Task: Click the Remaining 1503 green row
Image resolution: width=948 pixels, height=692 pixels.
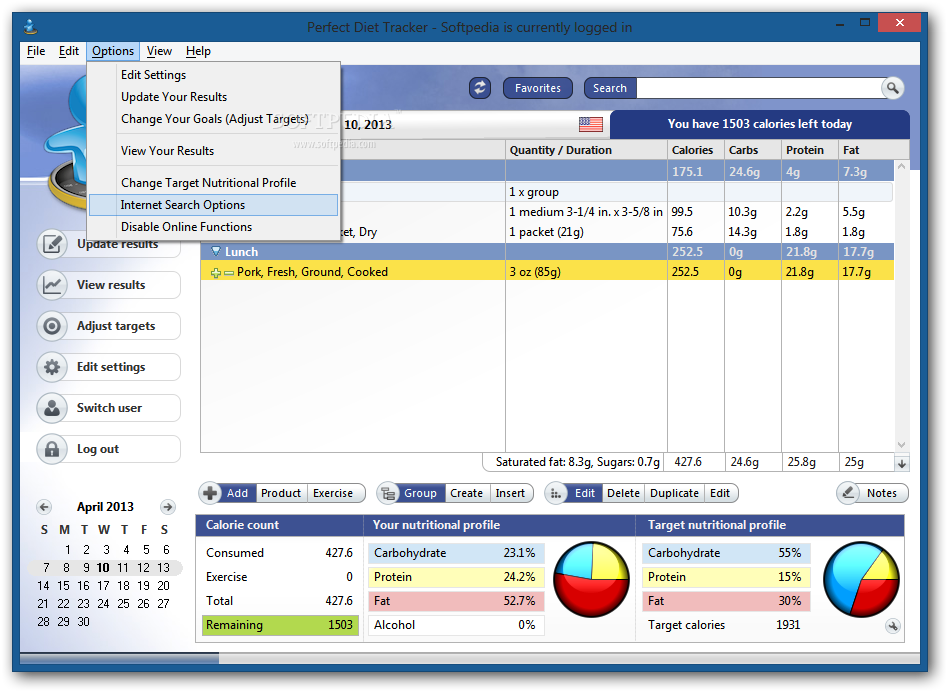Action: [280, 625]
